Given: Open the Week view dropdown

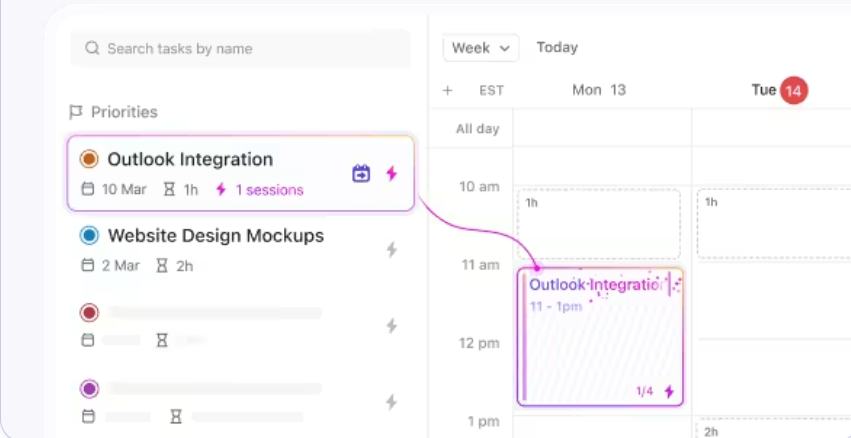Looking at the screenshot, I should click(481, 48).
